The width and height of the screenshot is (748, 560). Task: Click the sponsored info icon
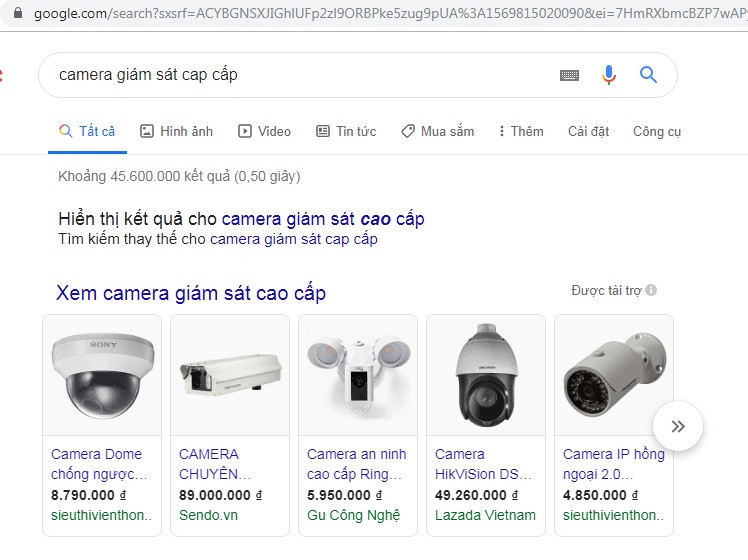click(651, 290)
